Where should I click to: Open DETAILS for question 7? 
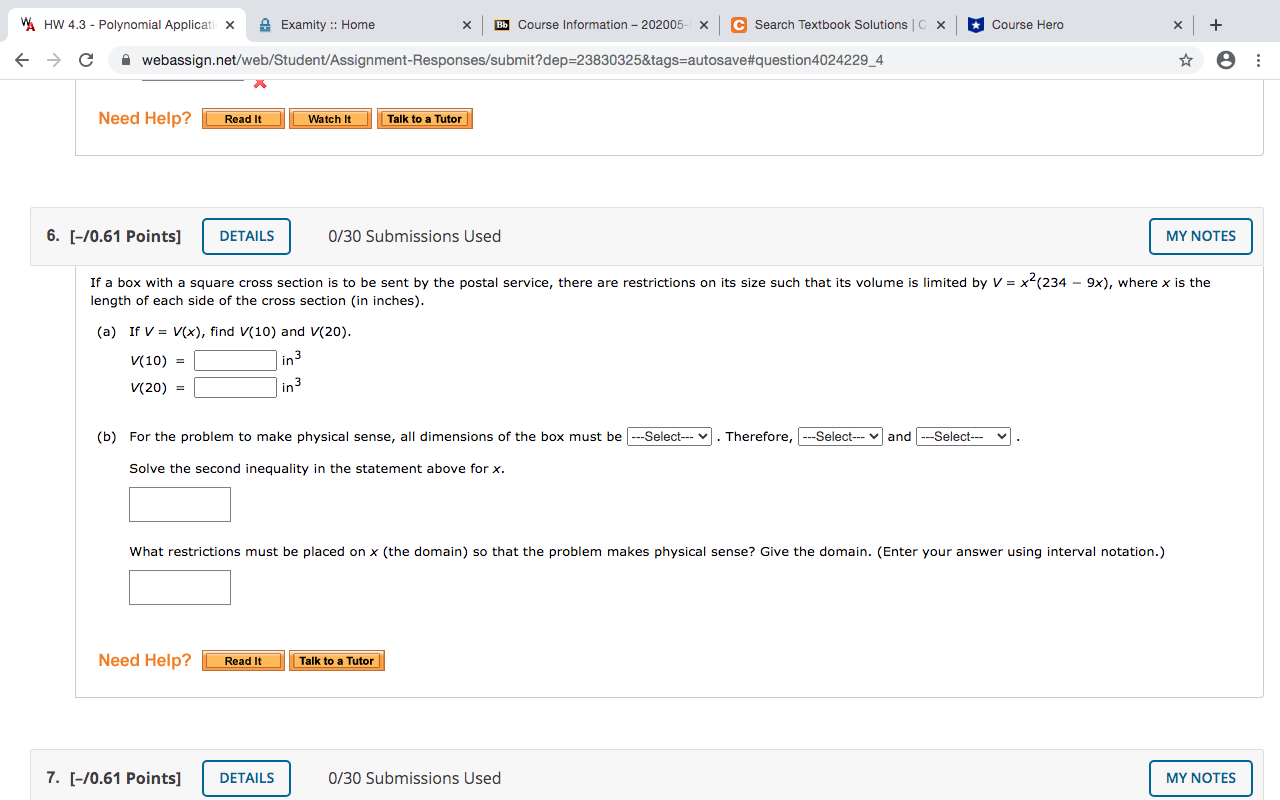[247, 778]
